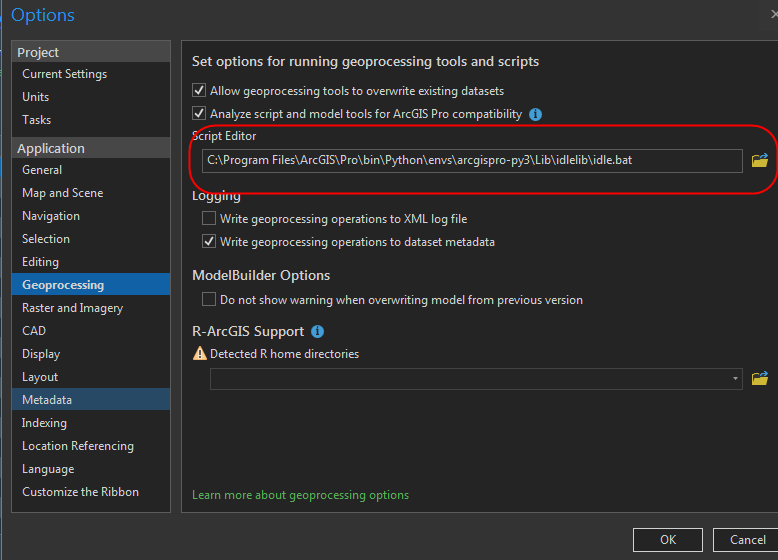Viewport: 778px width, 560px height.
Task: Click the Script Editor browse folder icon
Action: coord(759,160)
